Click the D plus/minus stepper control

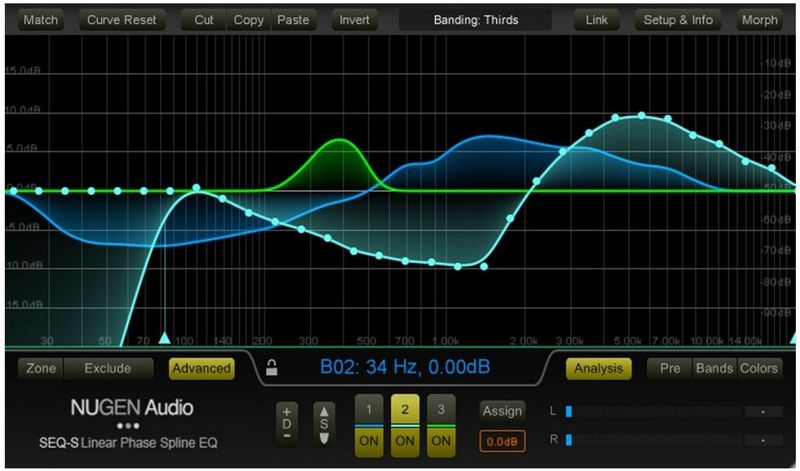tap(287, 424)
